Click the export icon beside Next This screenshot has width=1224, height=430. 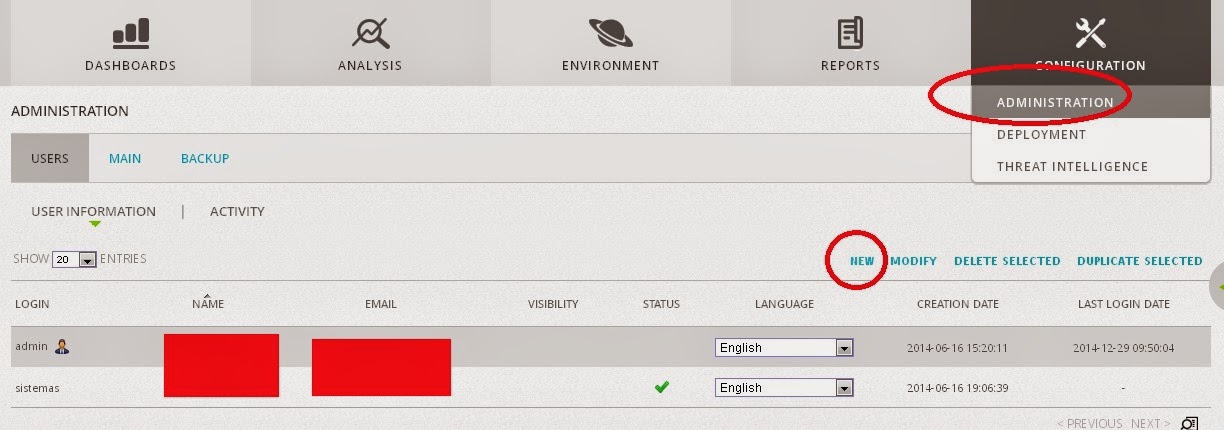[x=1189, y=423]
